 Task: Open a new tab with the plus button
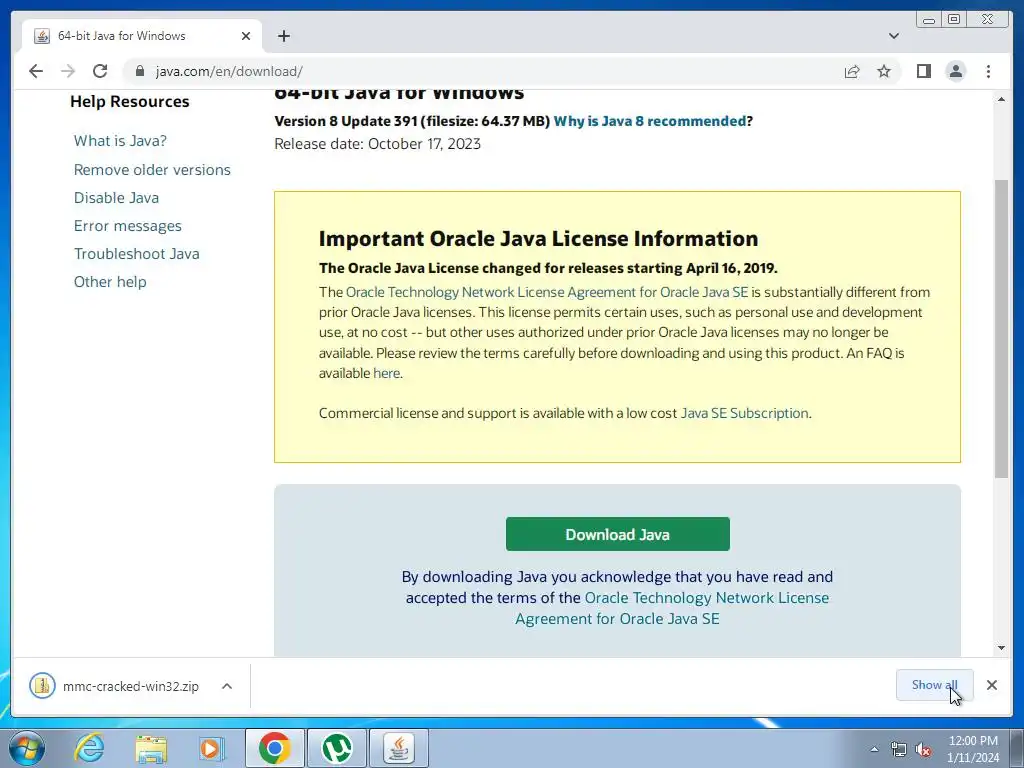coord(283,36)
